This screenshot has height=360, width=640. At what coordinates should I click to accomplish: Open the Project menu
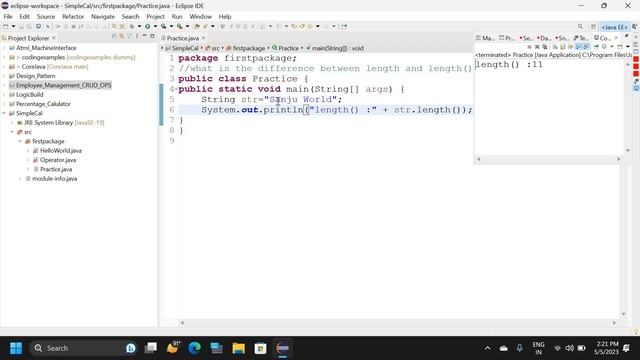pyautogui.click(x=155, y=16)
